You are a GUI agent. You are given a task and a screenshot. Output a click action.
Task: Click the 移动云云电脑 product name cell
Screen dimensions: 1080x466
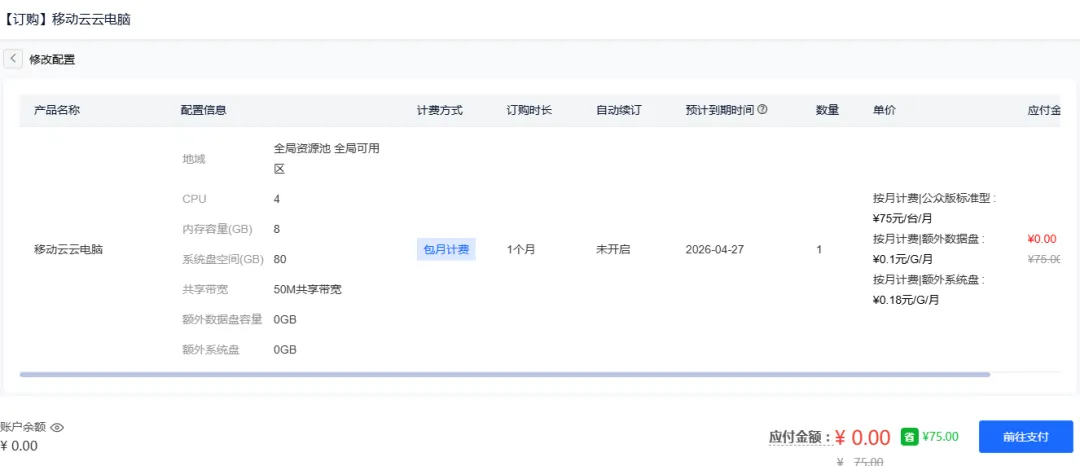(x=68, y=250)
